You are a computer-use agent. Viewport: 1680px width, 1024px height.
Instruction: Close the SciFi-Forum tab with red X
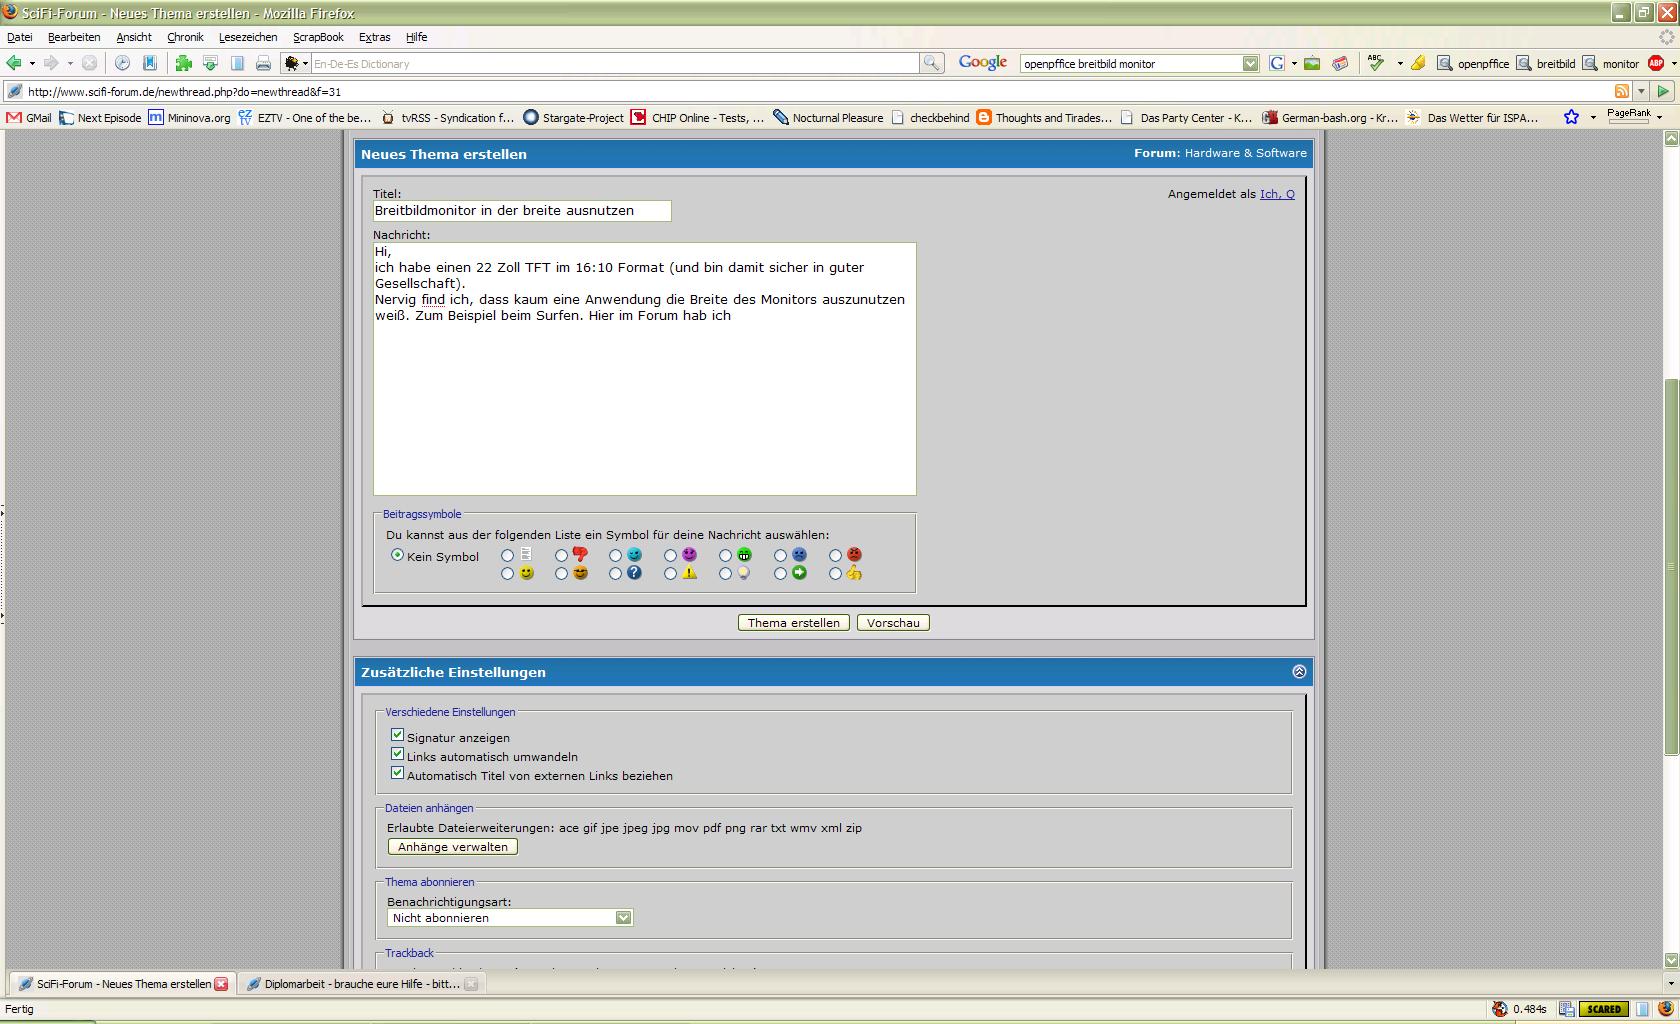coord(221,984)
